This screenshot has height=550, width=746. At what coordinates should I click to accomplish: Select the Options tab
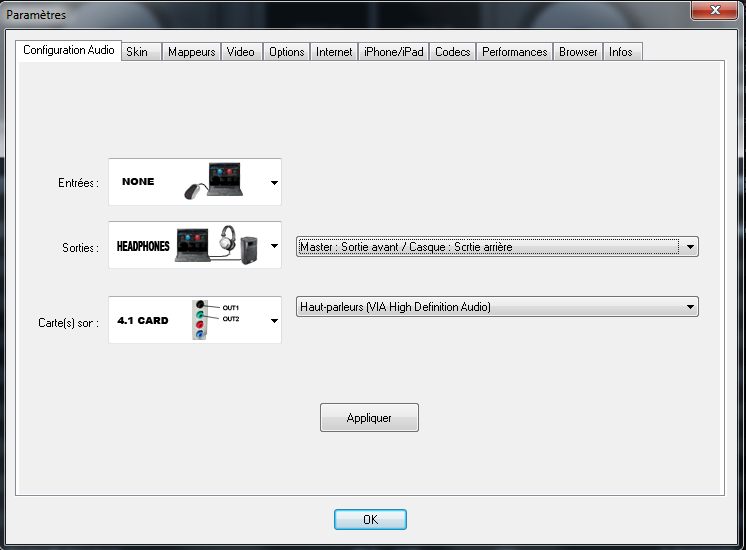click(286, 51)
